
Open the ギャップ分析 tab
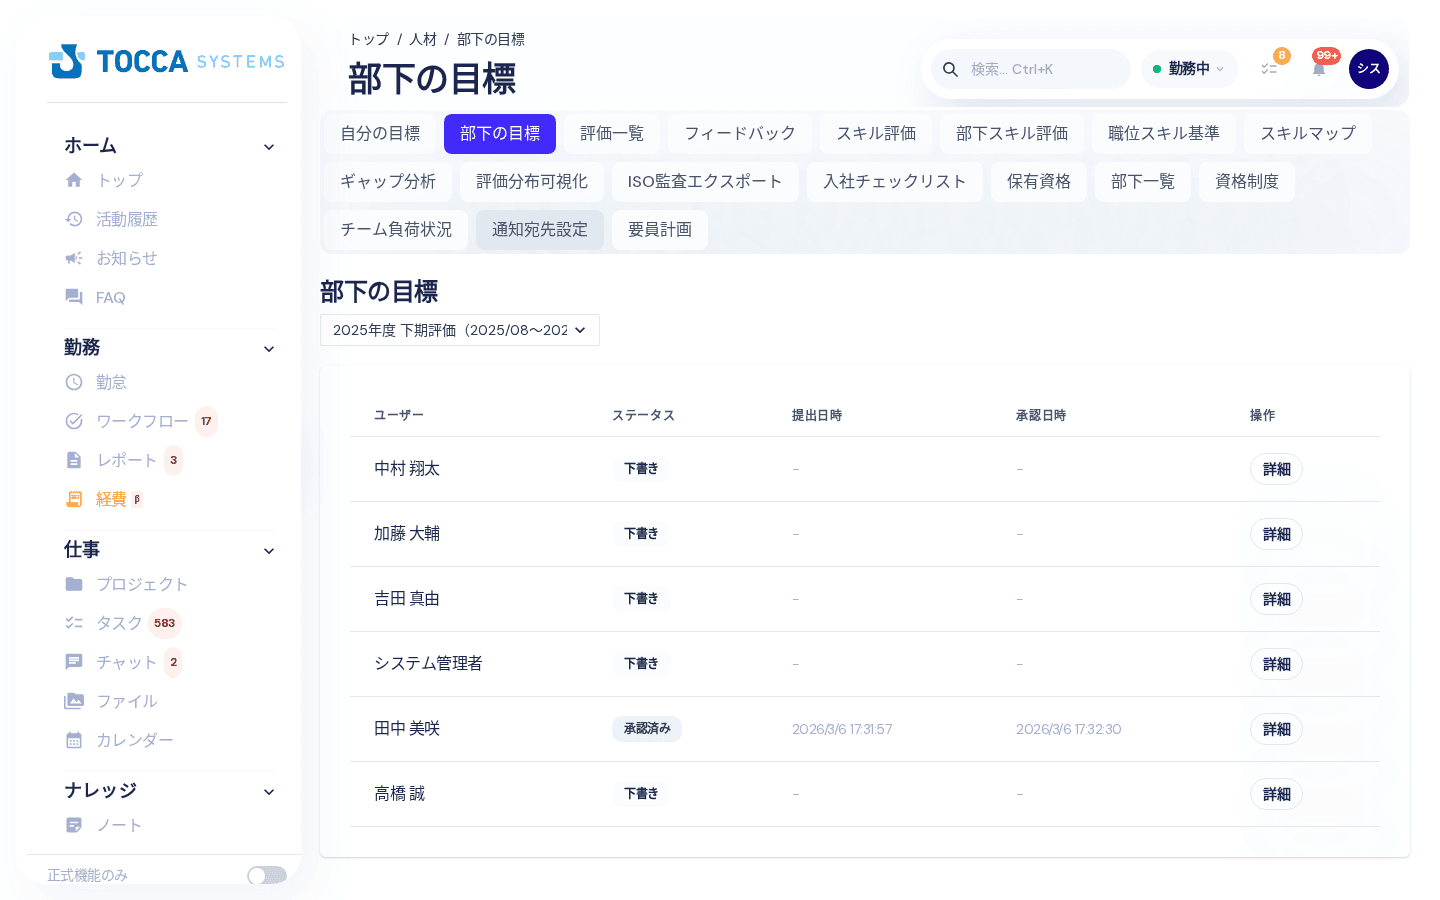[x=388, y=182]
